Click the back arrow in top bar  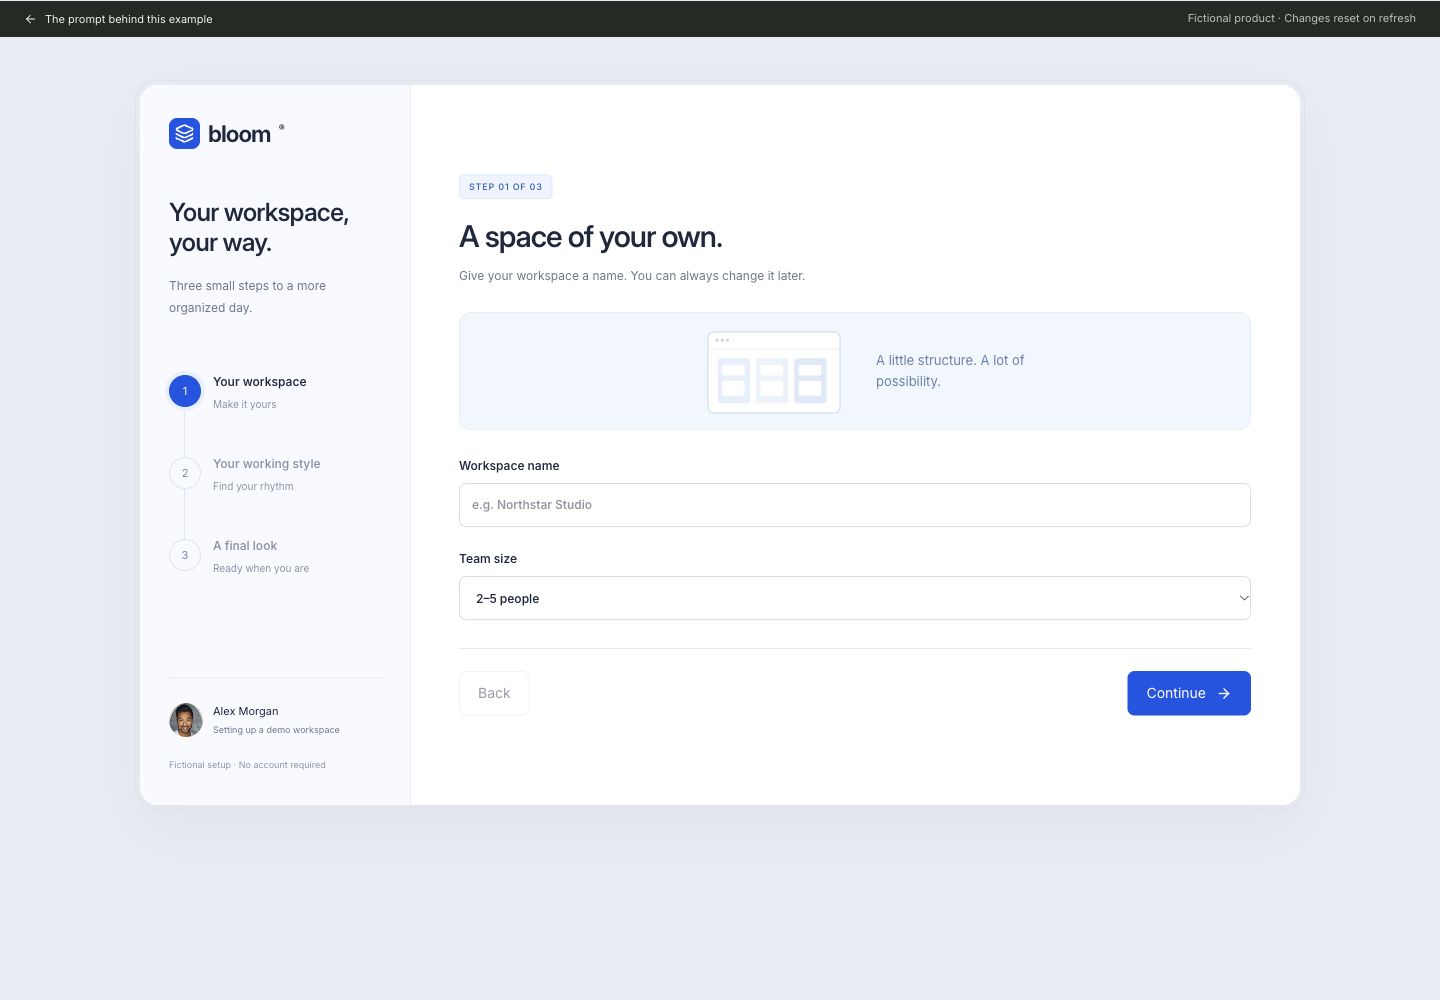point(30,19)
